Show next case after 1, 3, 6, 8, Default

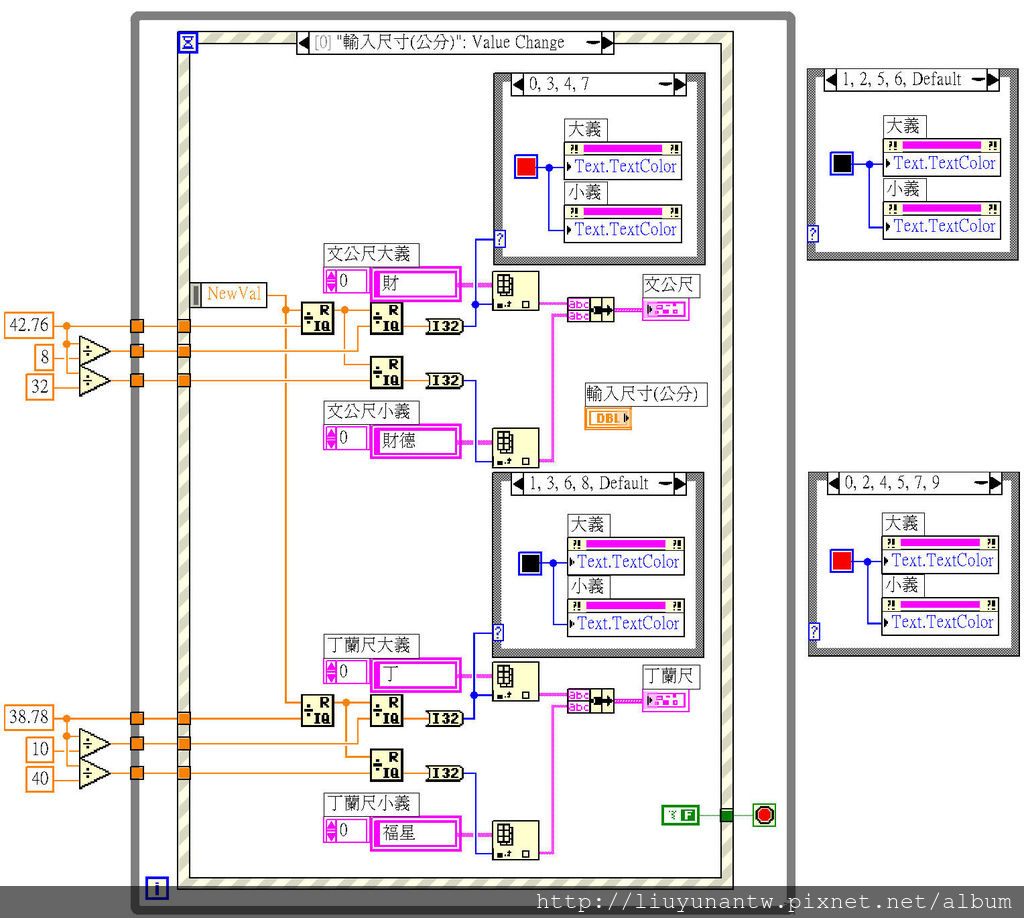(x=680, y=484)
